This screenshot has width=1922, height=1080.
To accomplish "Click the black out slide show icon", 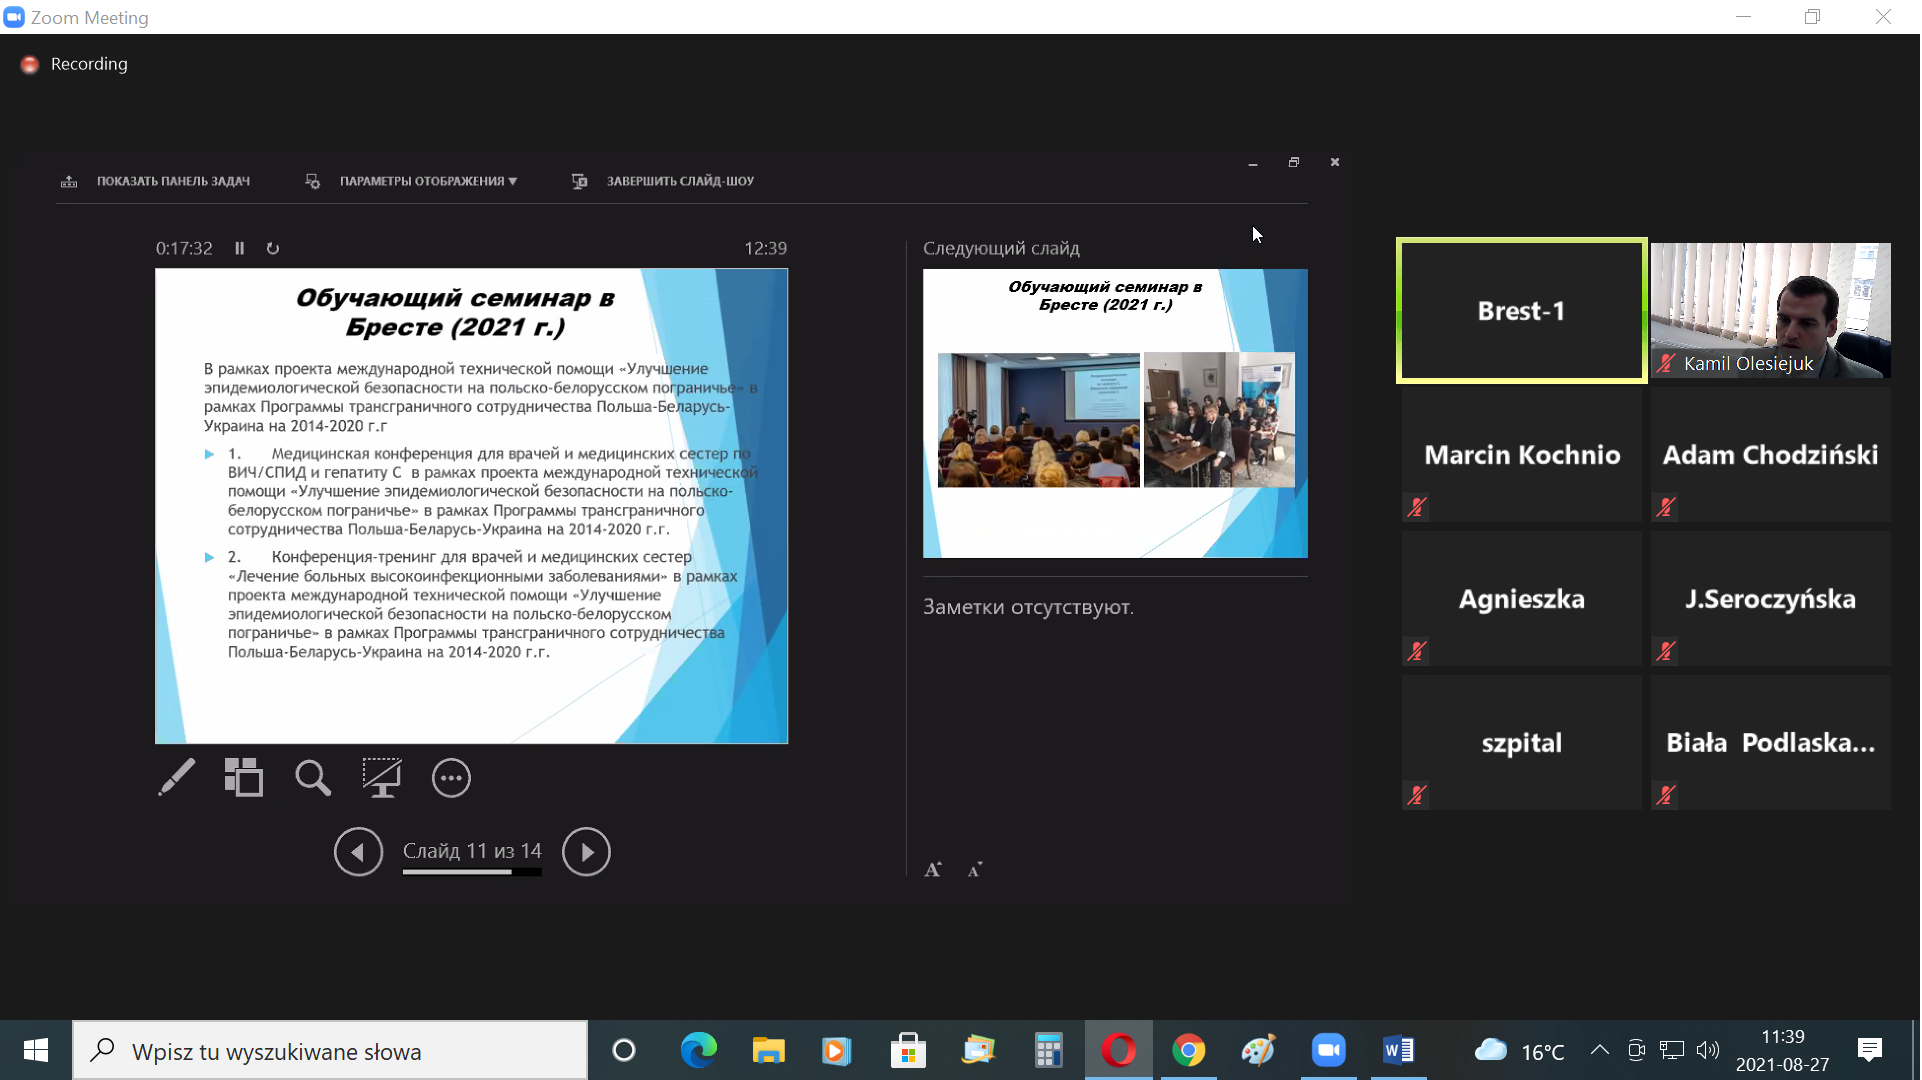I will (x=381, y=778).
